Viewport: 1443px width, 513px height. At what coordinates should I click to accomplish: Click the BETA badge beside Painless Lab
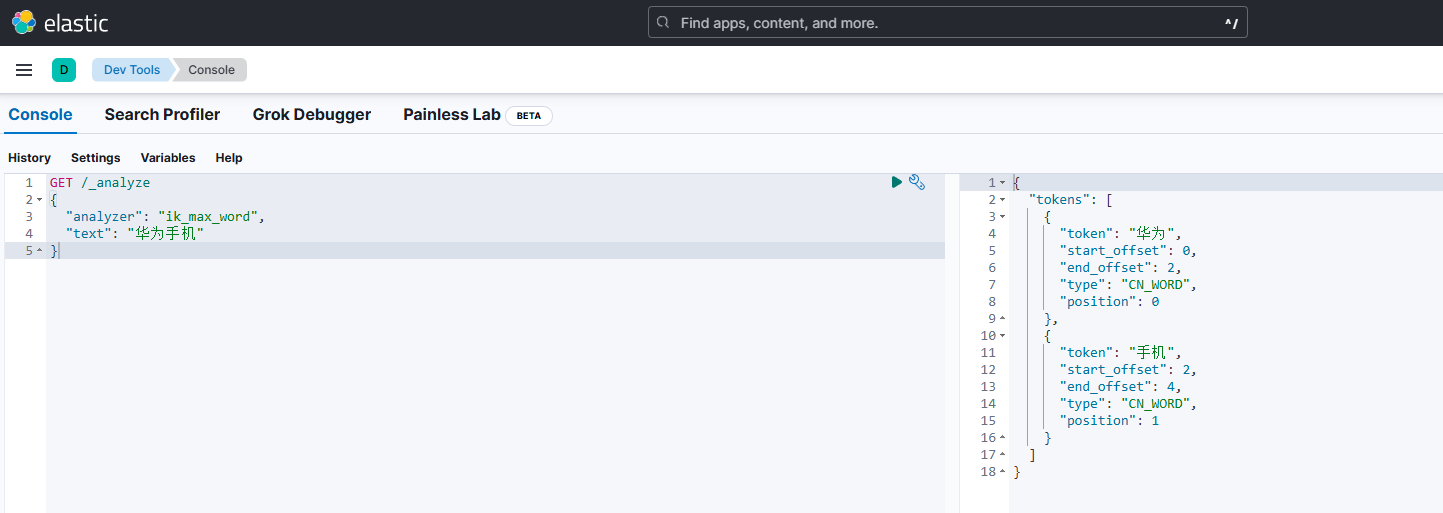coord(528,116)
